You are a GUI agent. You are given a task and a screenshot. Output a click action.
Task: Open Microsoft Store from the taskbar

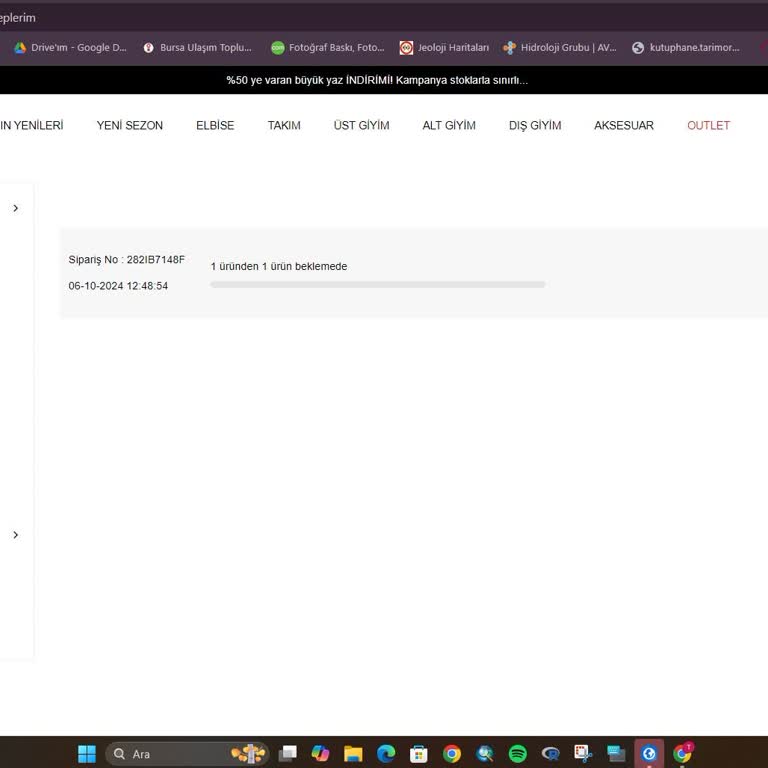tap(419, 753)
